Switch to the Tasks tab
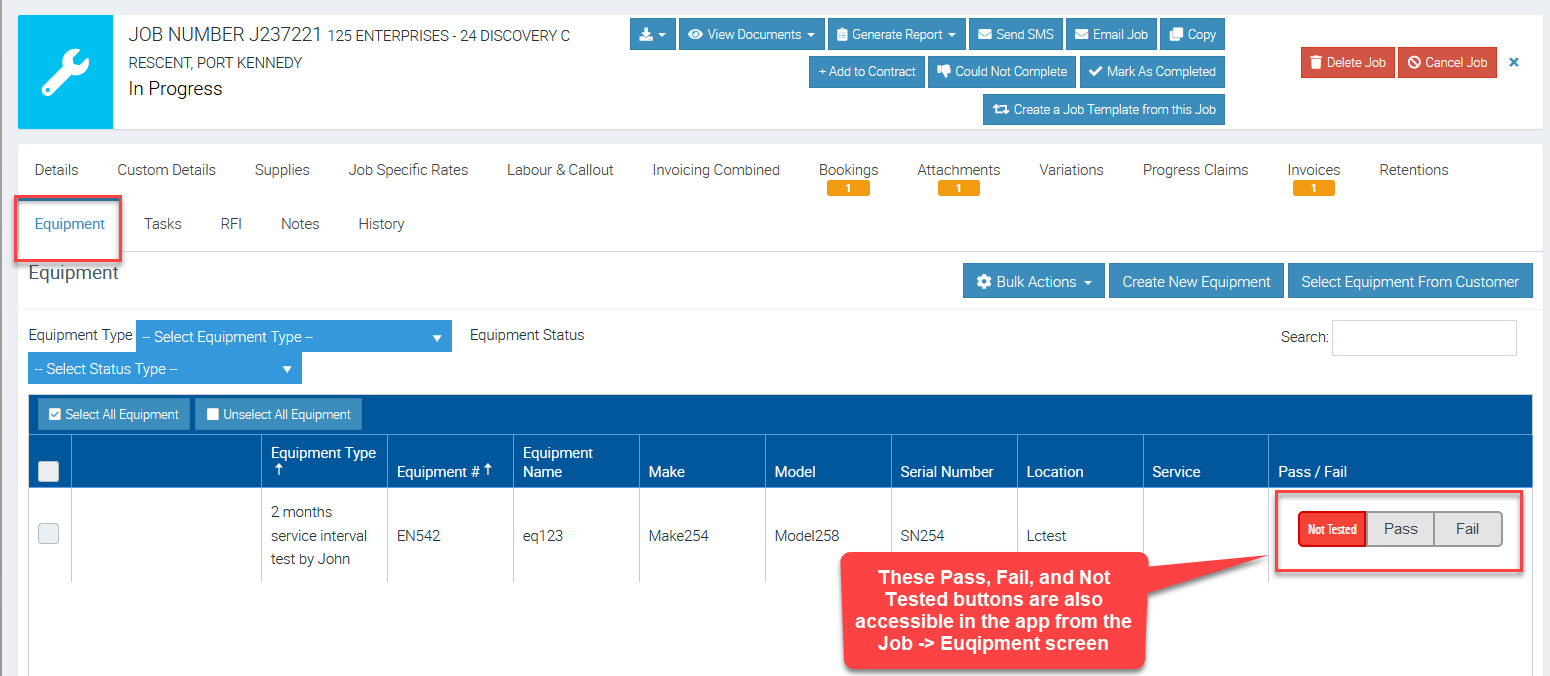Viewport: 1550px width, 676px height. click(162, 224)
